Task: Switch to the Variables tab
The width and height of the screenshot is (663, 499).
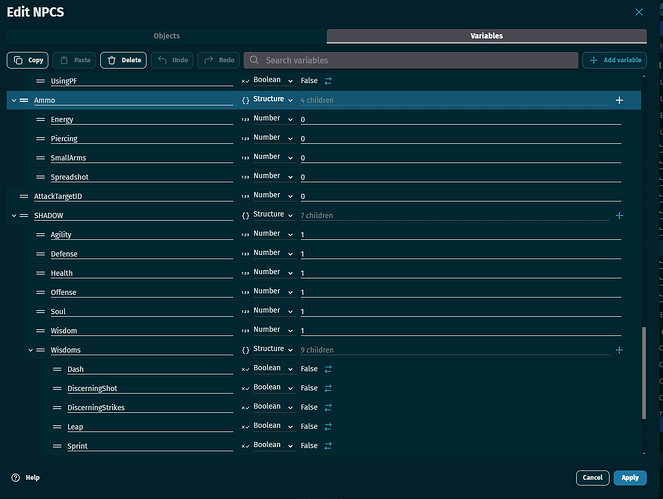Action: click(x=487, y=36)
